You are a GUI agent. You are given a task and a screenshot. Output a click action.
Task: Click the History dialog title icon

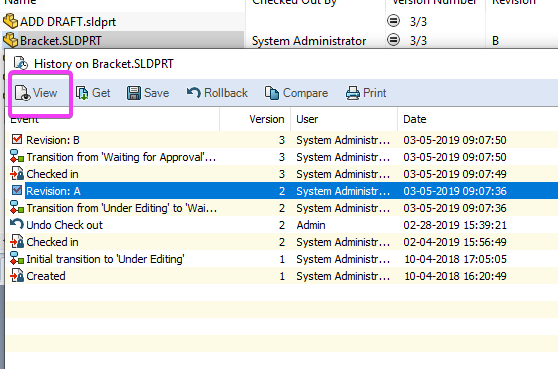coord(21,63)
